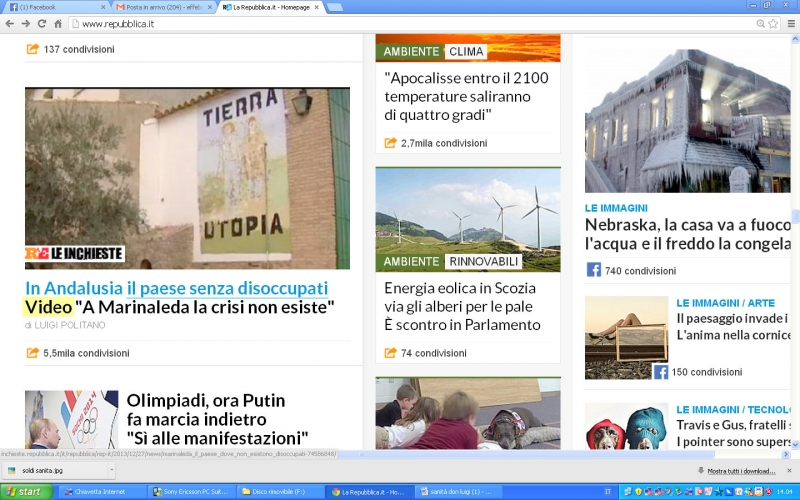Viewport: 800px width, 500px height.
Task: Close the downloads bar
Action: click(x=789, y=470)
